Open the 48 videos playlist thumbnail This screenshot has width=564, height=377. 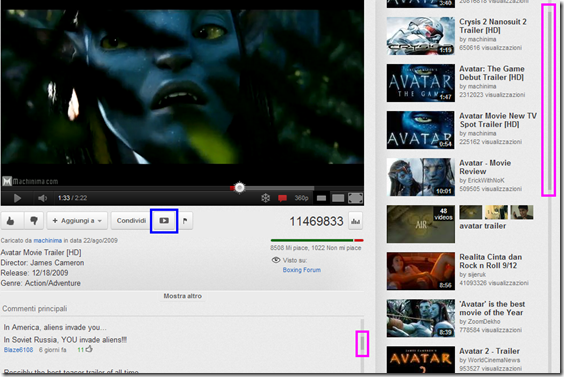coord(420,224)
